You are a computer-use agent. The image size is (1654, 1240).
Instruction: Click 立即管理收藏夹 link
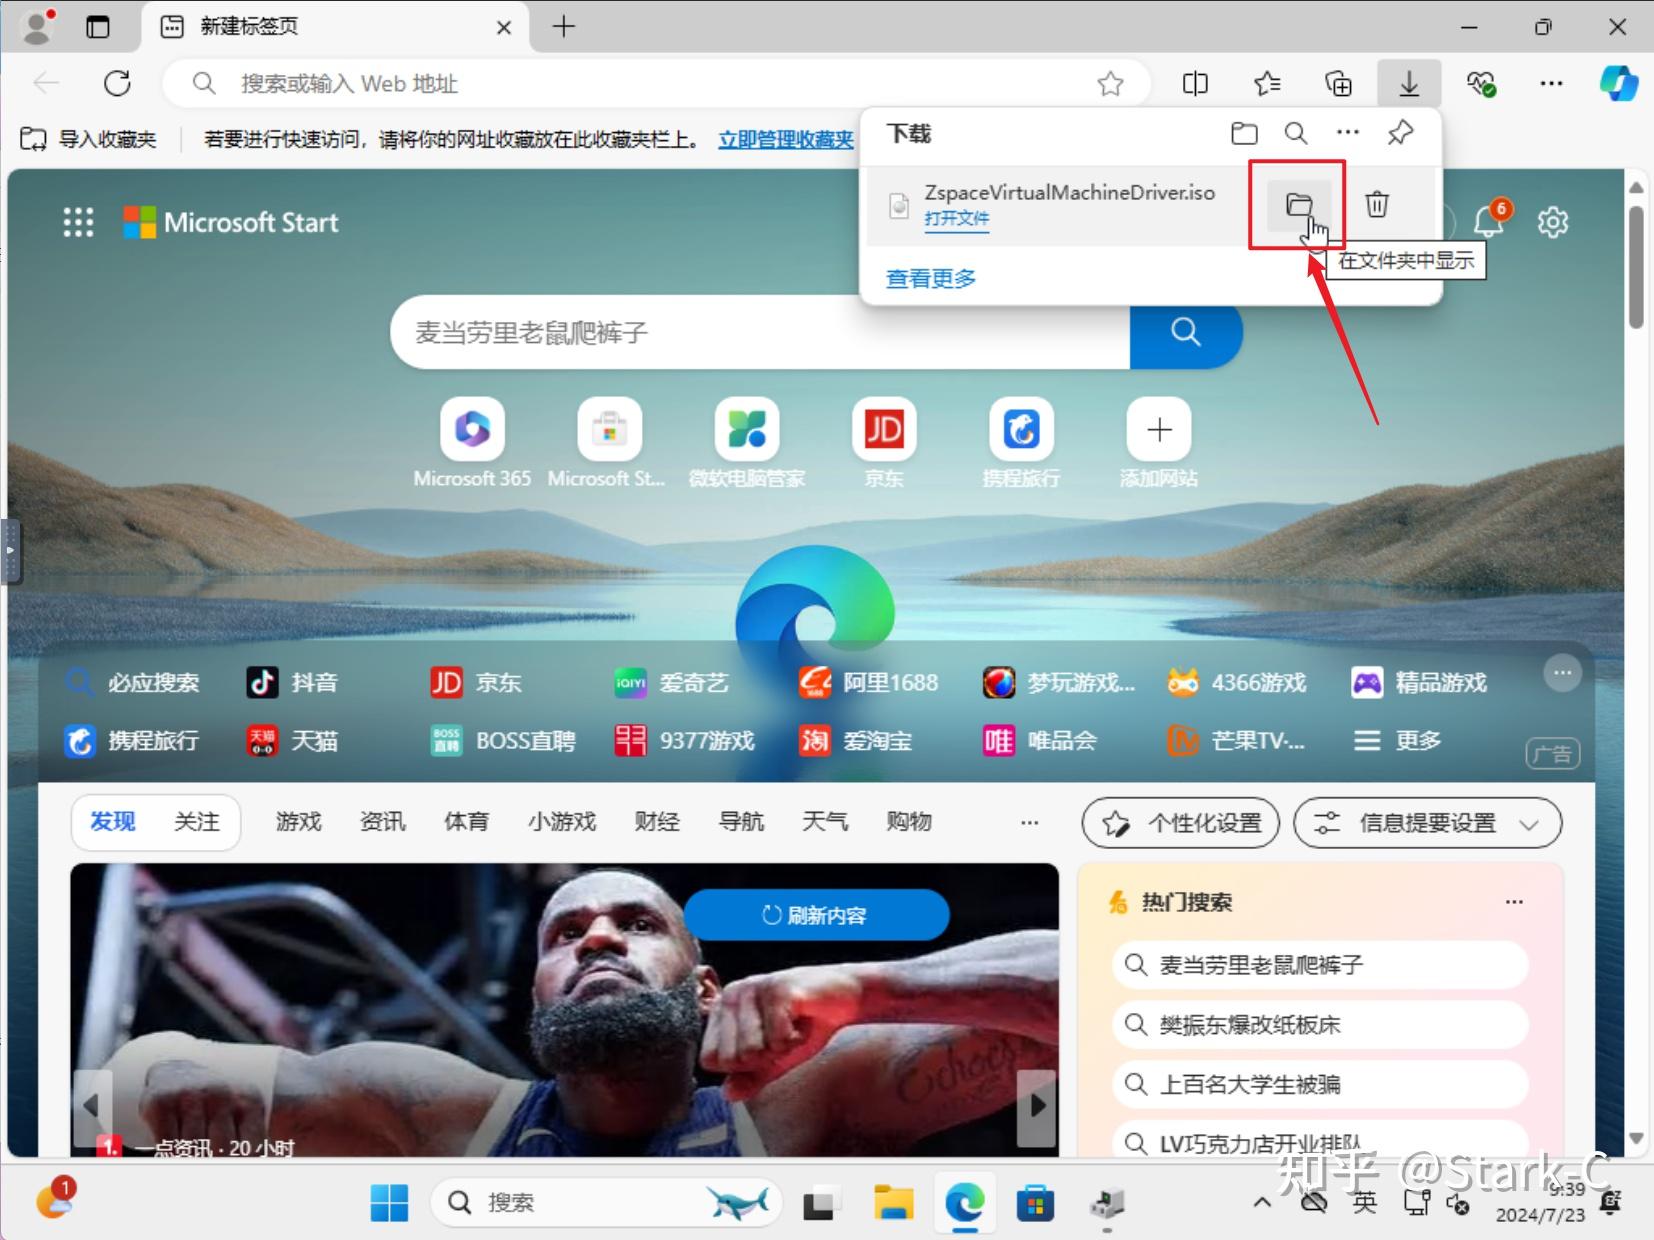coord(786,139)
